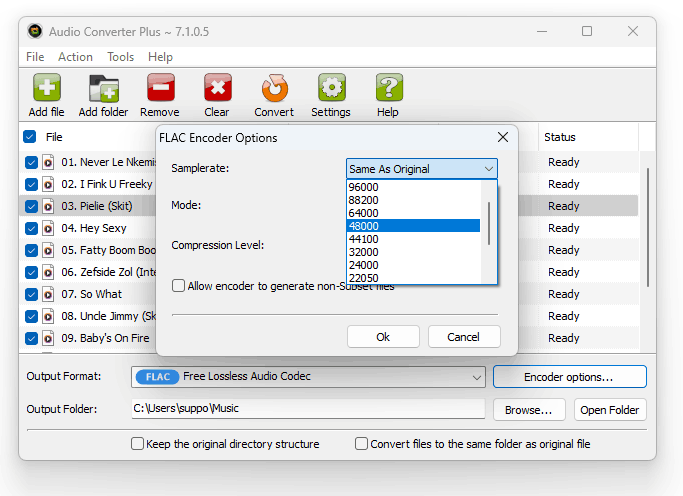Enable Allow encoder to generate non-Subset files

coord(178,286)
